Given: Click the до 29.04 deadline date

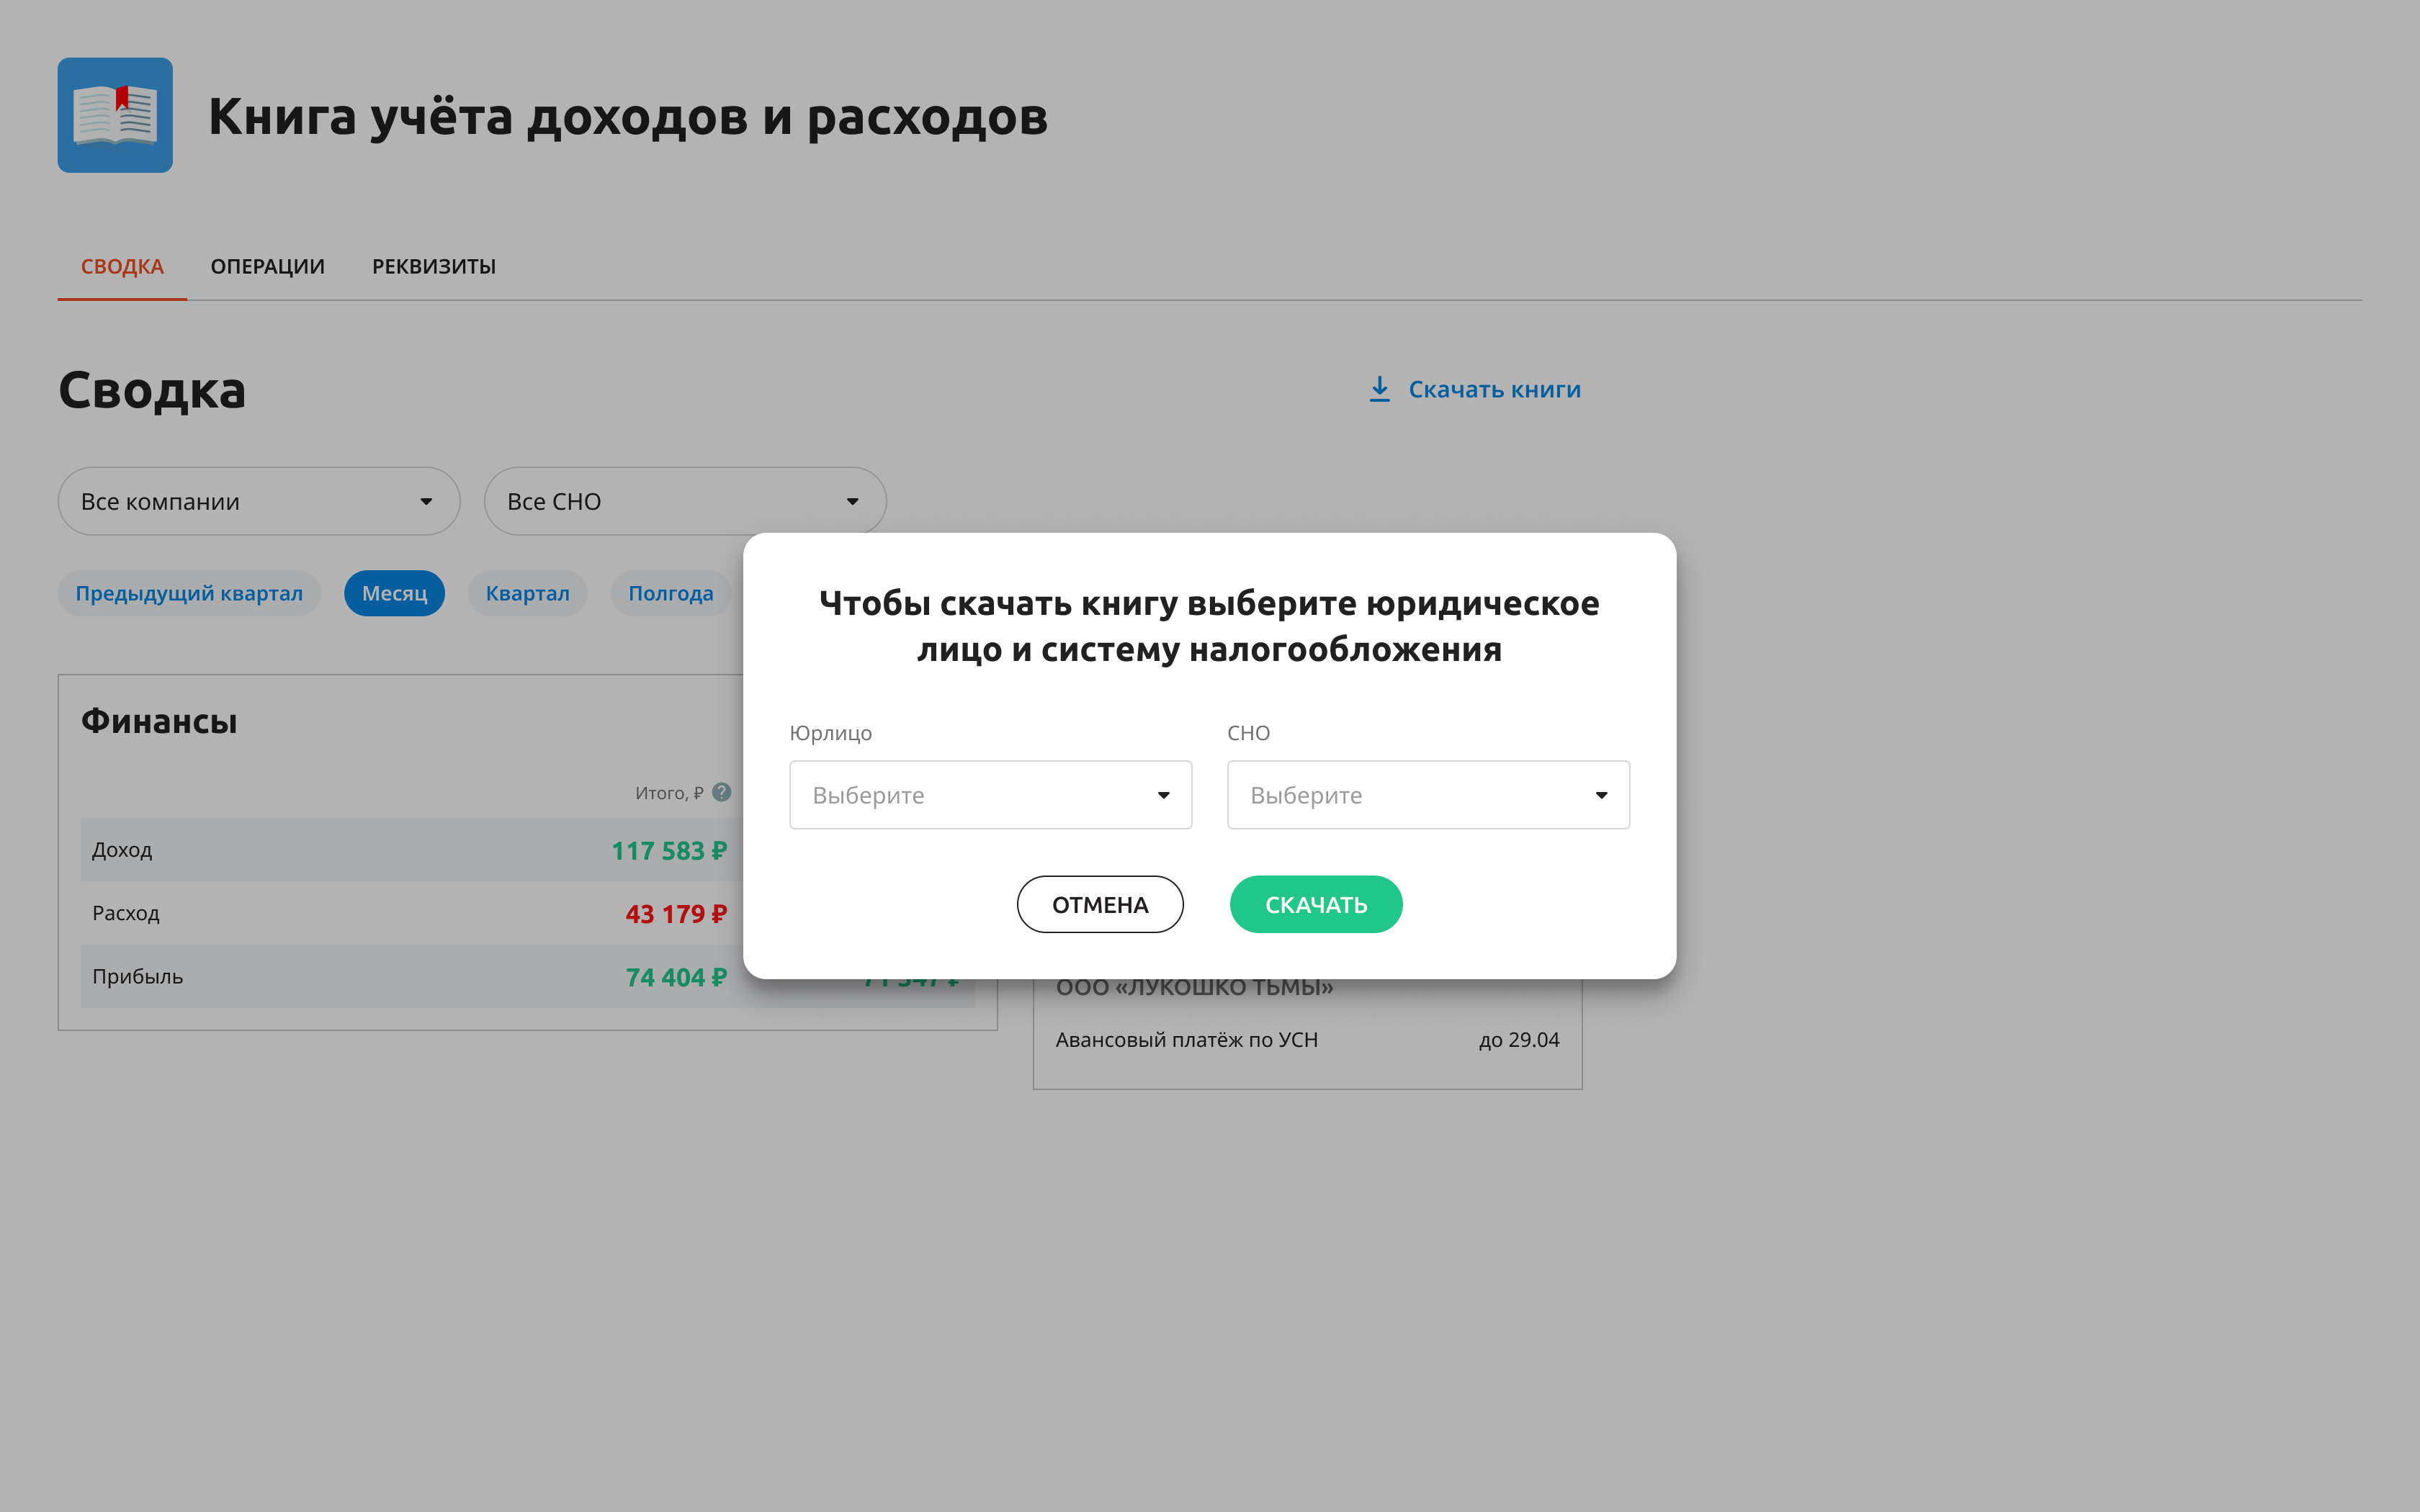Looking at the screenshot, I should [1519, 1040].
